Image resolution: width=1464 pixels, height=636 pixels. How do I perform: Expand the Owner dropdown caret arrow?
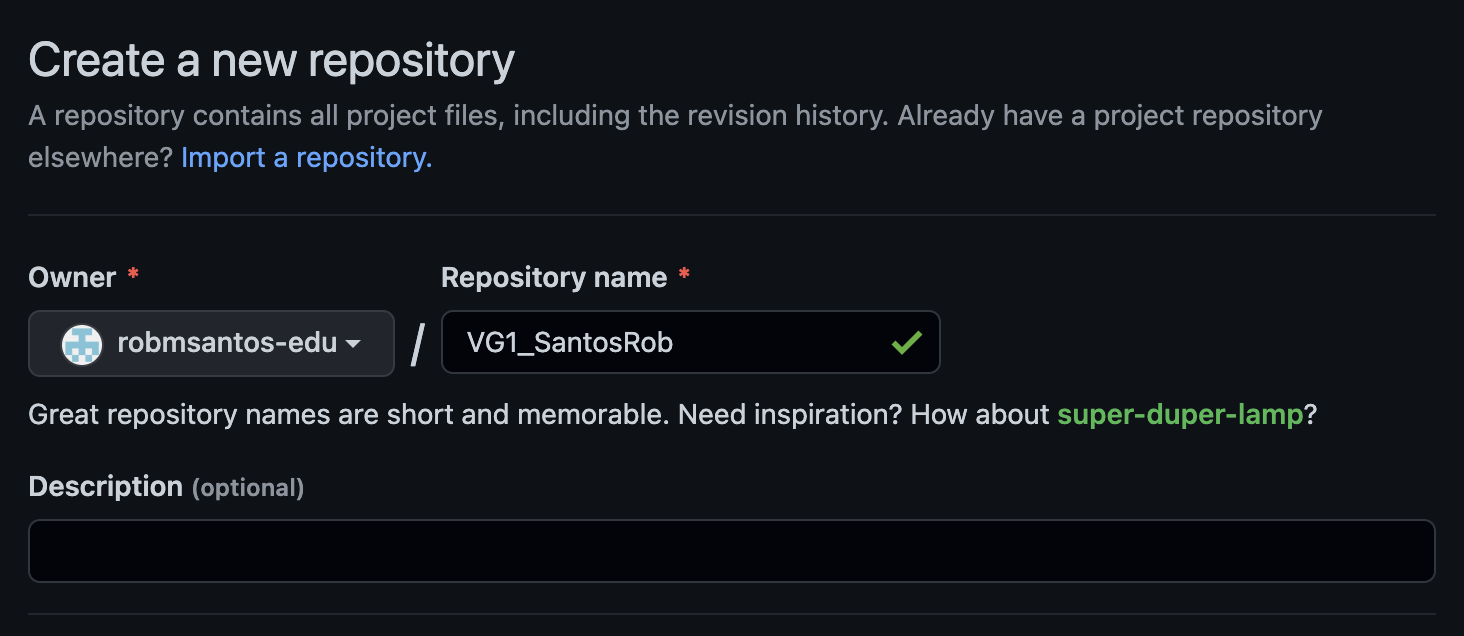[x=353, y=344]
